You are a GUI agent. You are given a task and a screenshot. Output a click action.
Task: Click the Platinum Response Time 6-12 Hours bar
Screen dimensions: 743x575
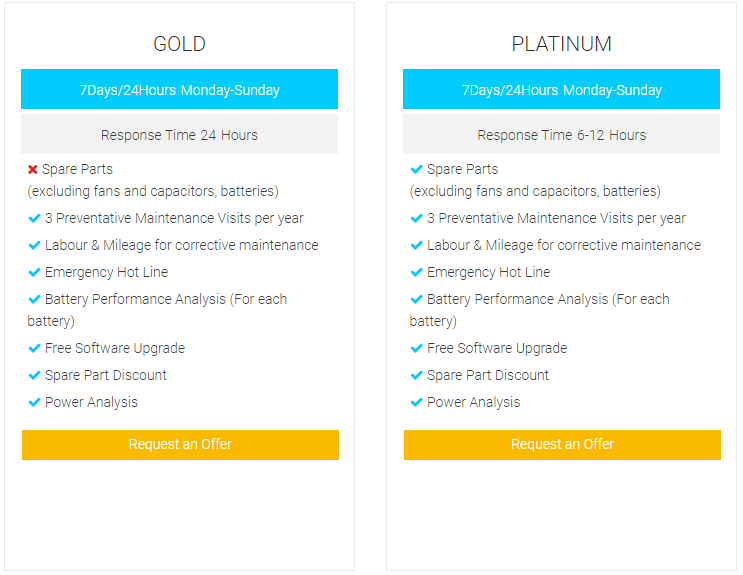tap(561, 135)
